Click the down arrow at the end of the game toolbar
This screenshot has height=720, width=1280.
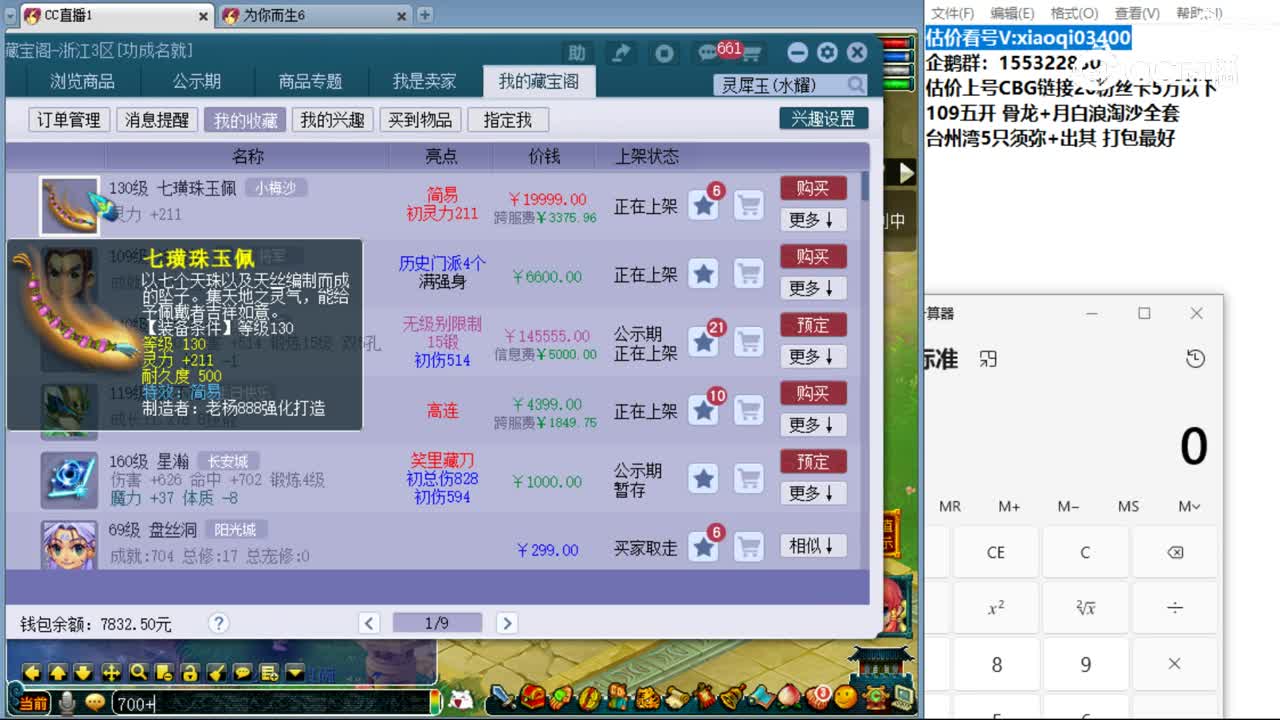[296, 672]
